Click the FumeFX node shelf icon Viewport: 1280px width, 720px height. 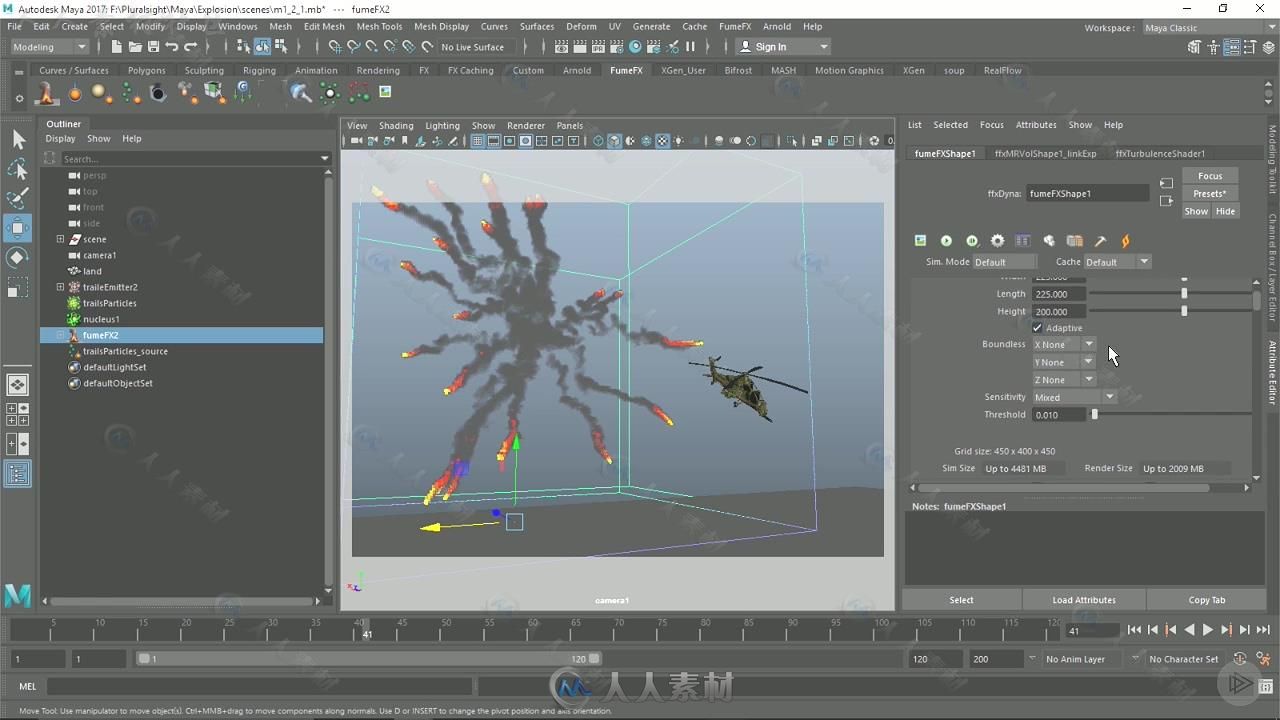tap(46, 93)
